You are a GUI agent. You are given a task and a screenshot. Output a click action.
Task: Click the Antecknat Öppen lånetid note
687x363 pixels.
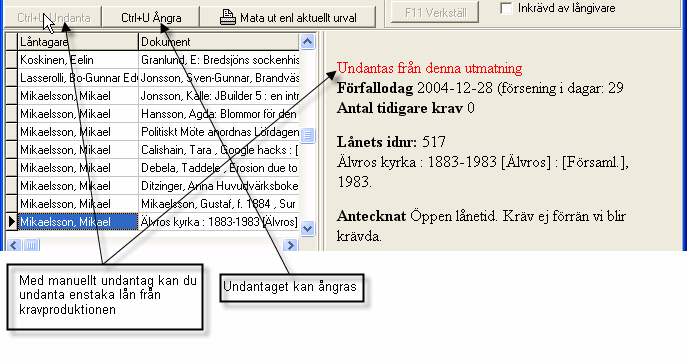482,226
